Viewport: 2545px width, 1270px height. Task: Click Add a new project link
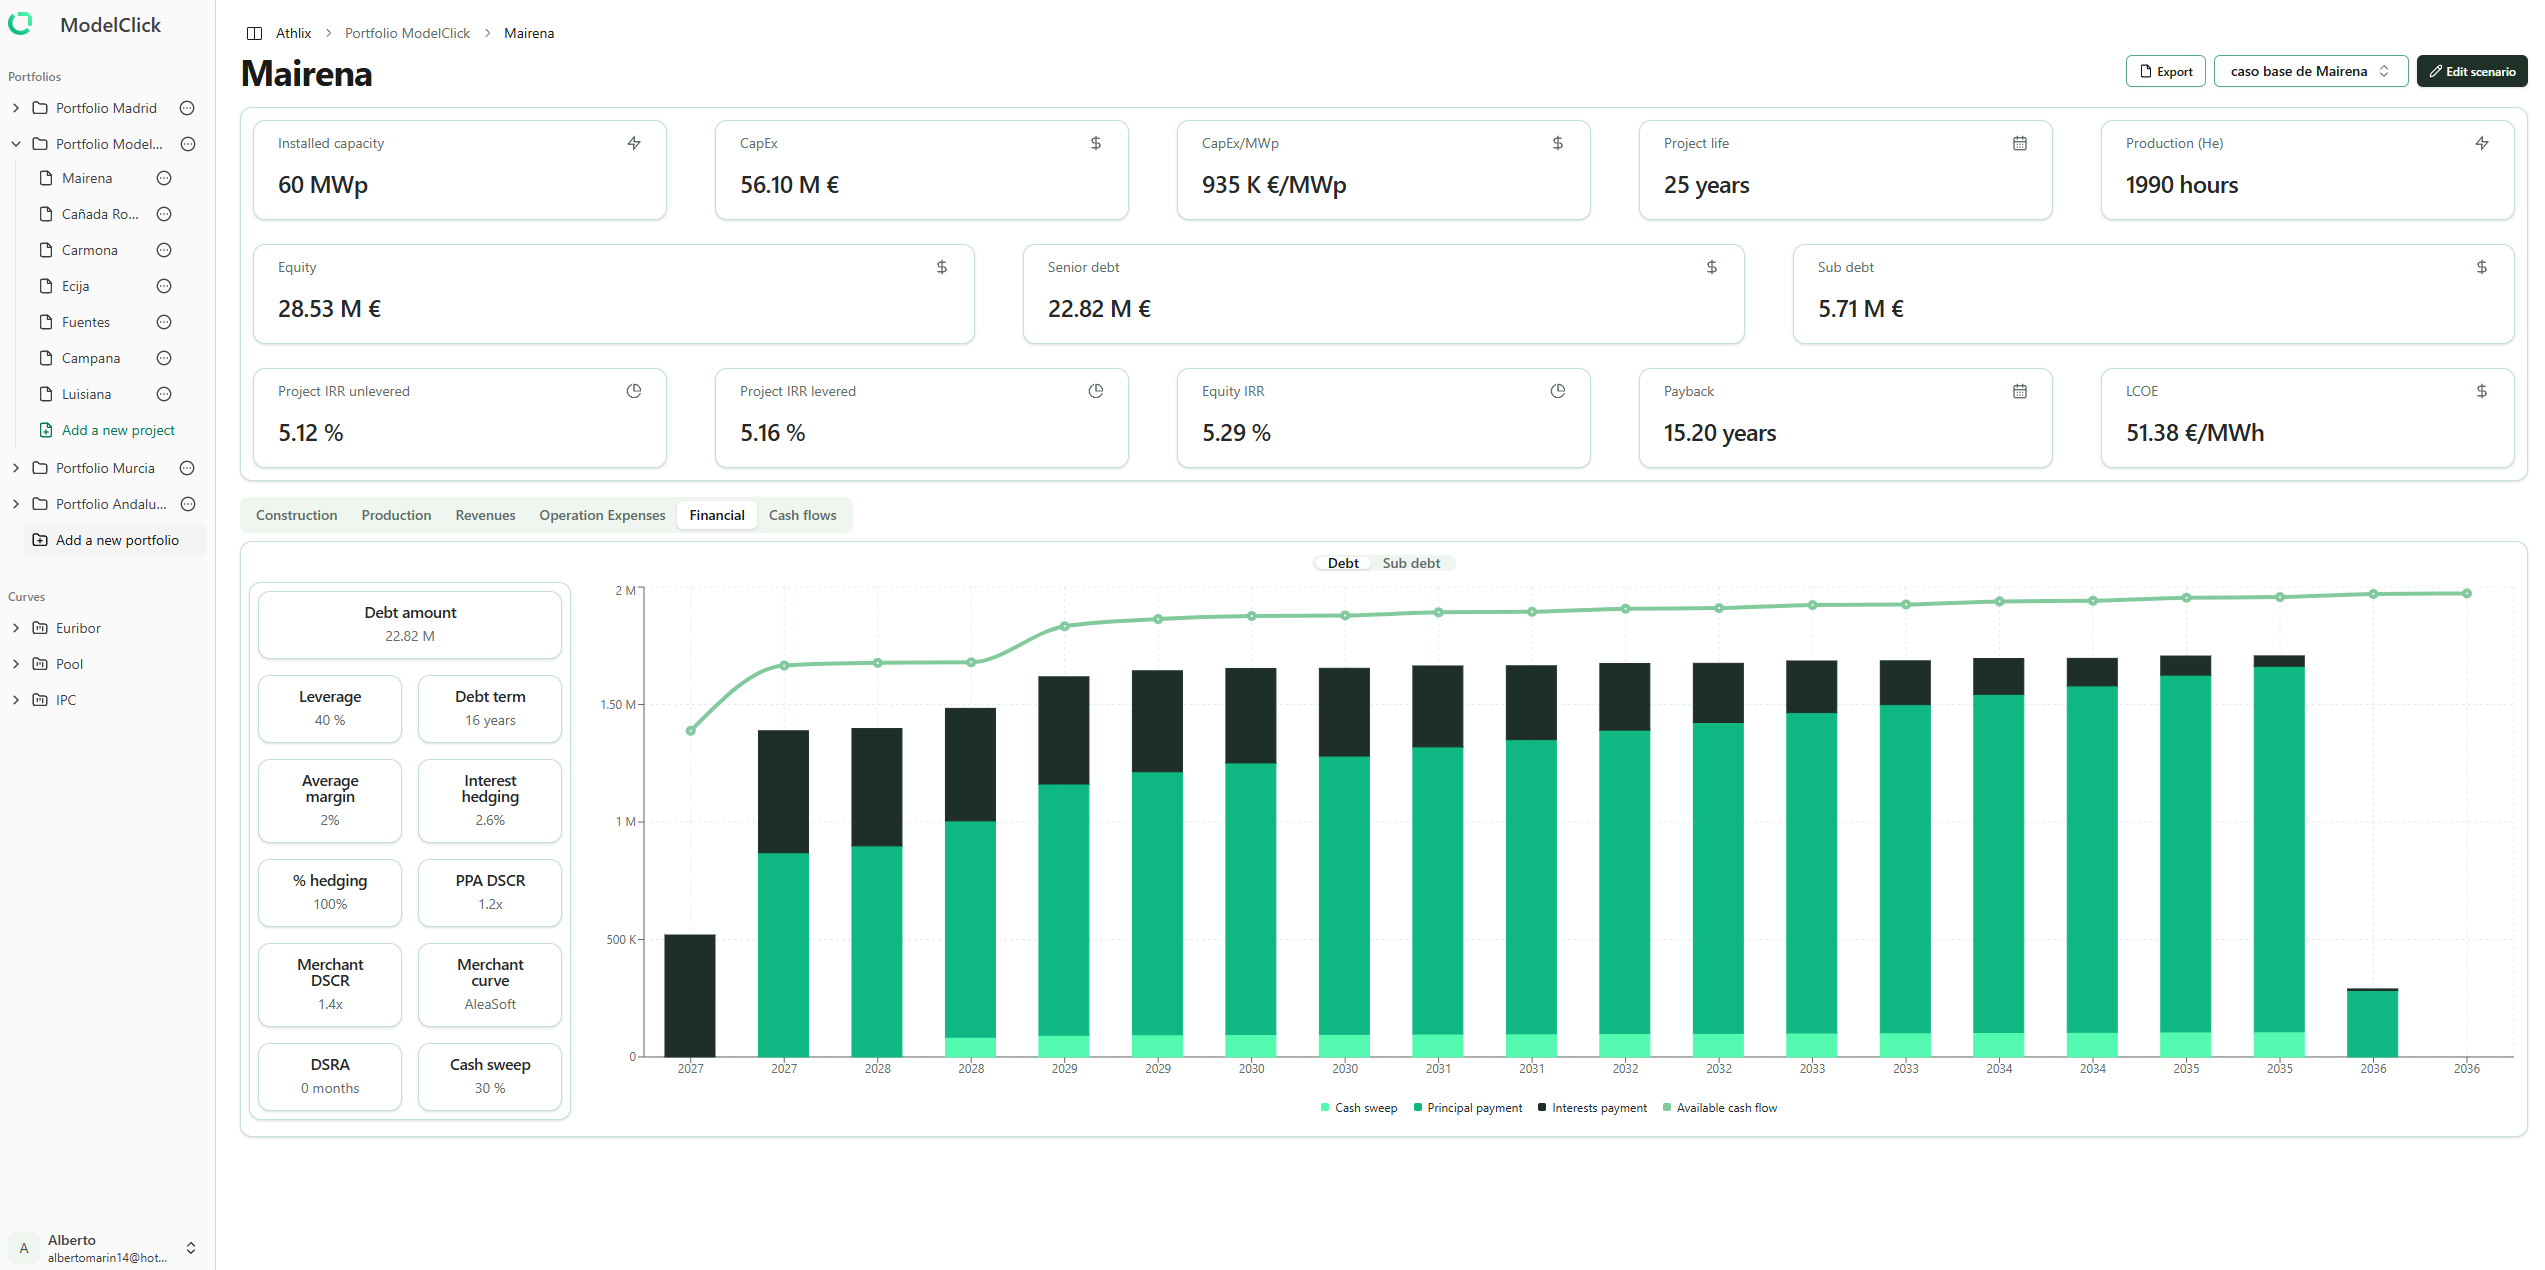[117, 430]
